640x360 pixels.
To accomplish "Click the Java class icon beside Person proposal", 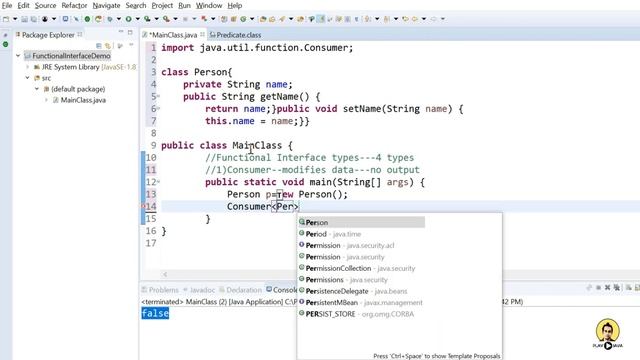I will [302, 222].
